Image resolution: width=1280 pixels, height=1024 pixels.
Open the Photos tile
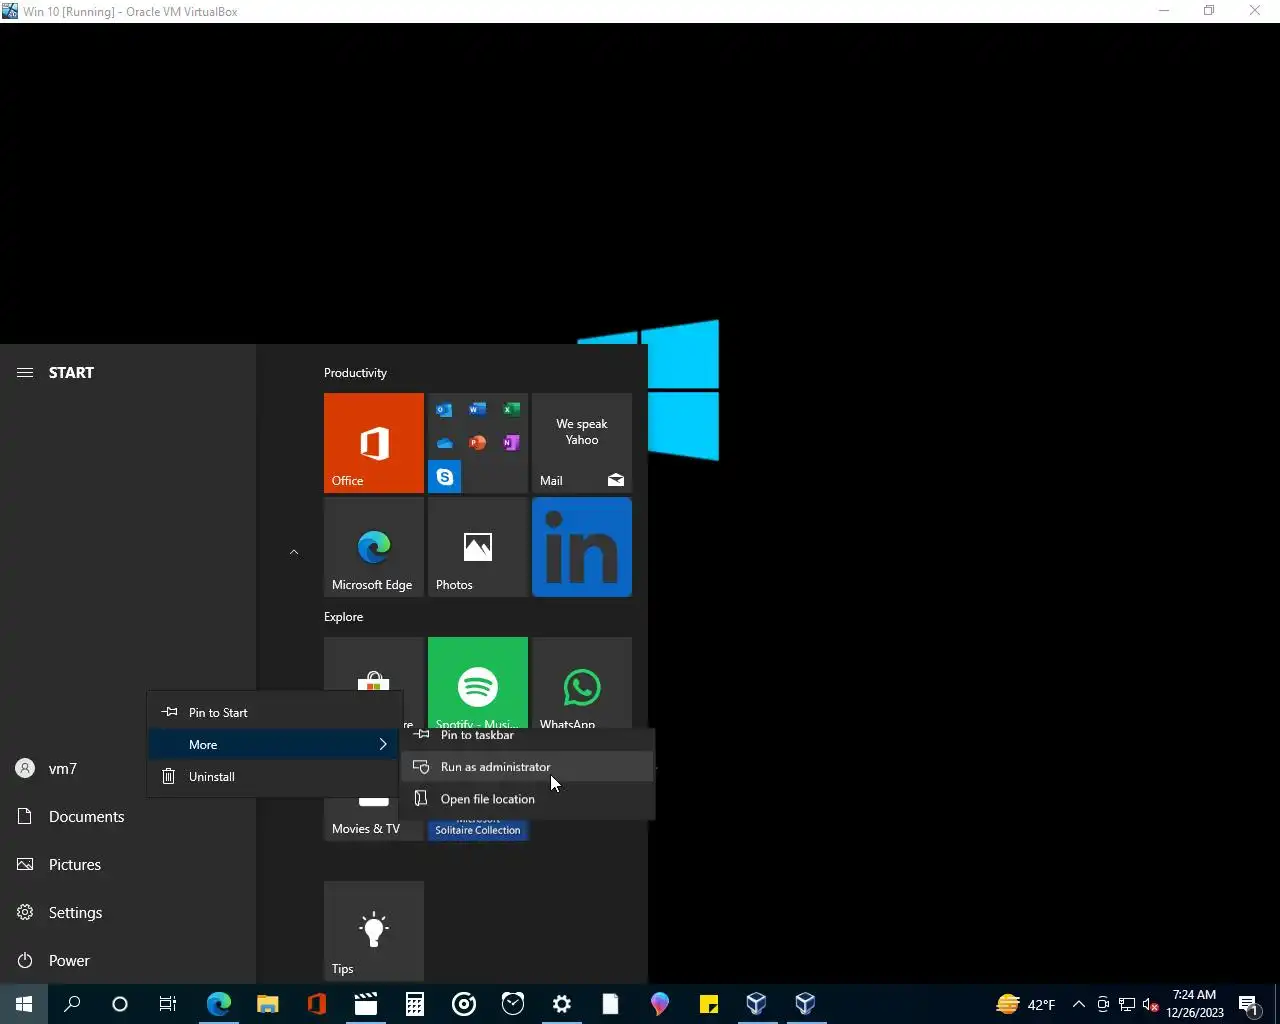point(478,547)
